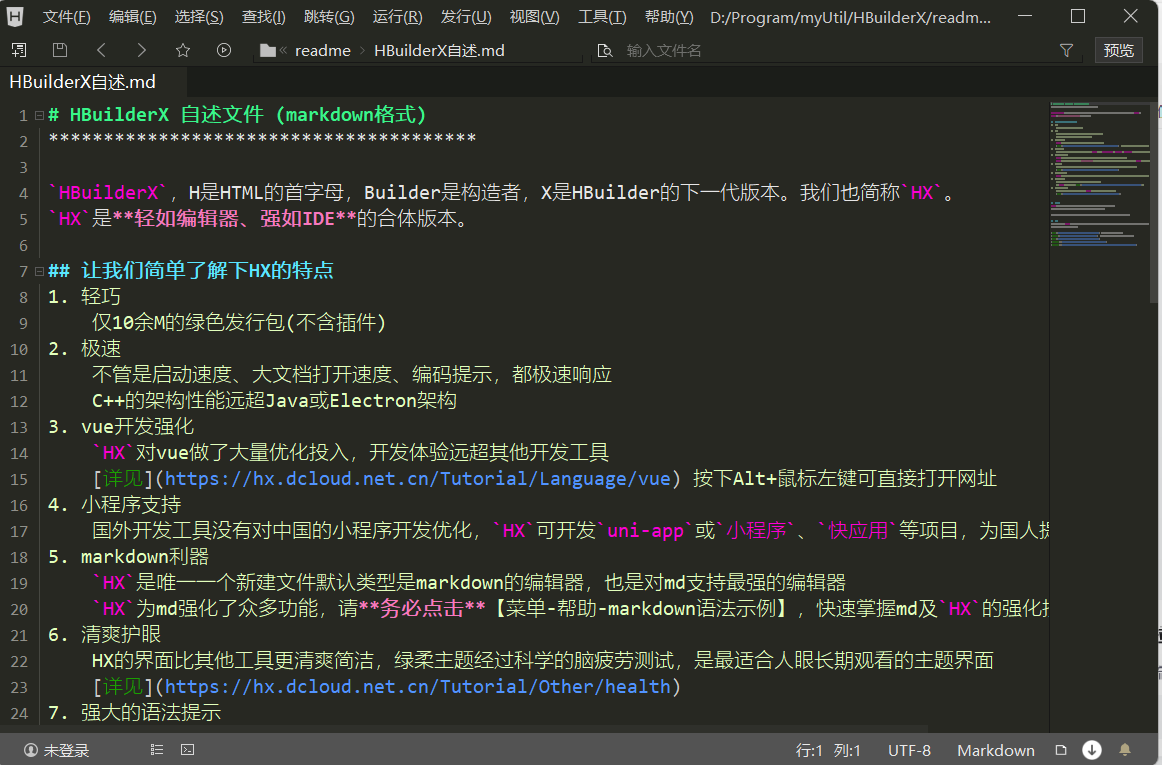Click the file search magnifier icon

click(x=605, y=50)
